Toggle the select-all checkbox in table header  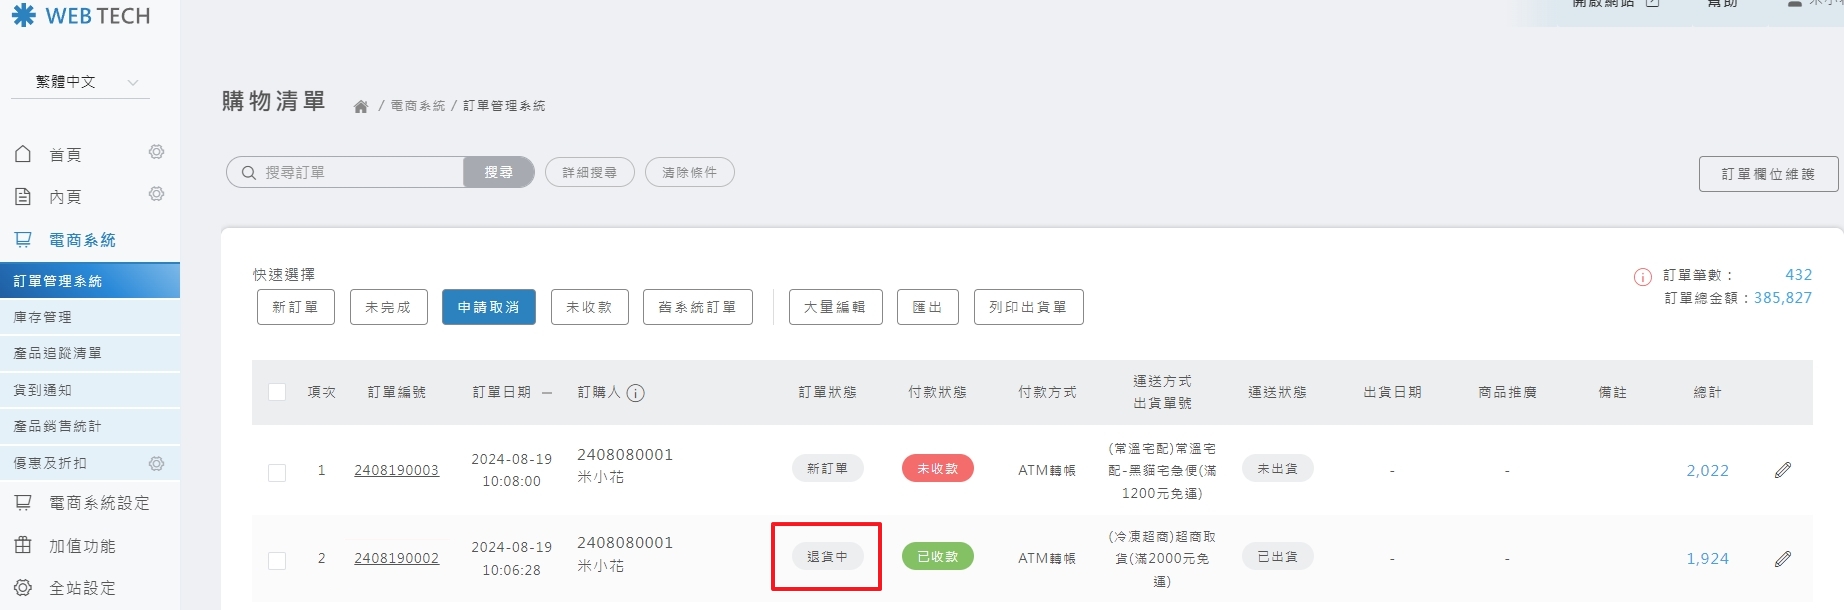coord(277,392)
